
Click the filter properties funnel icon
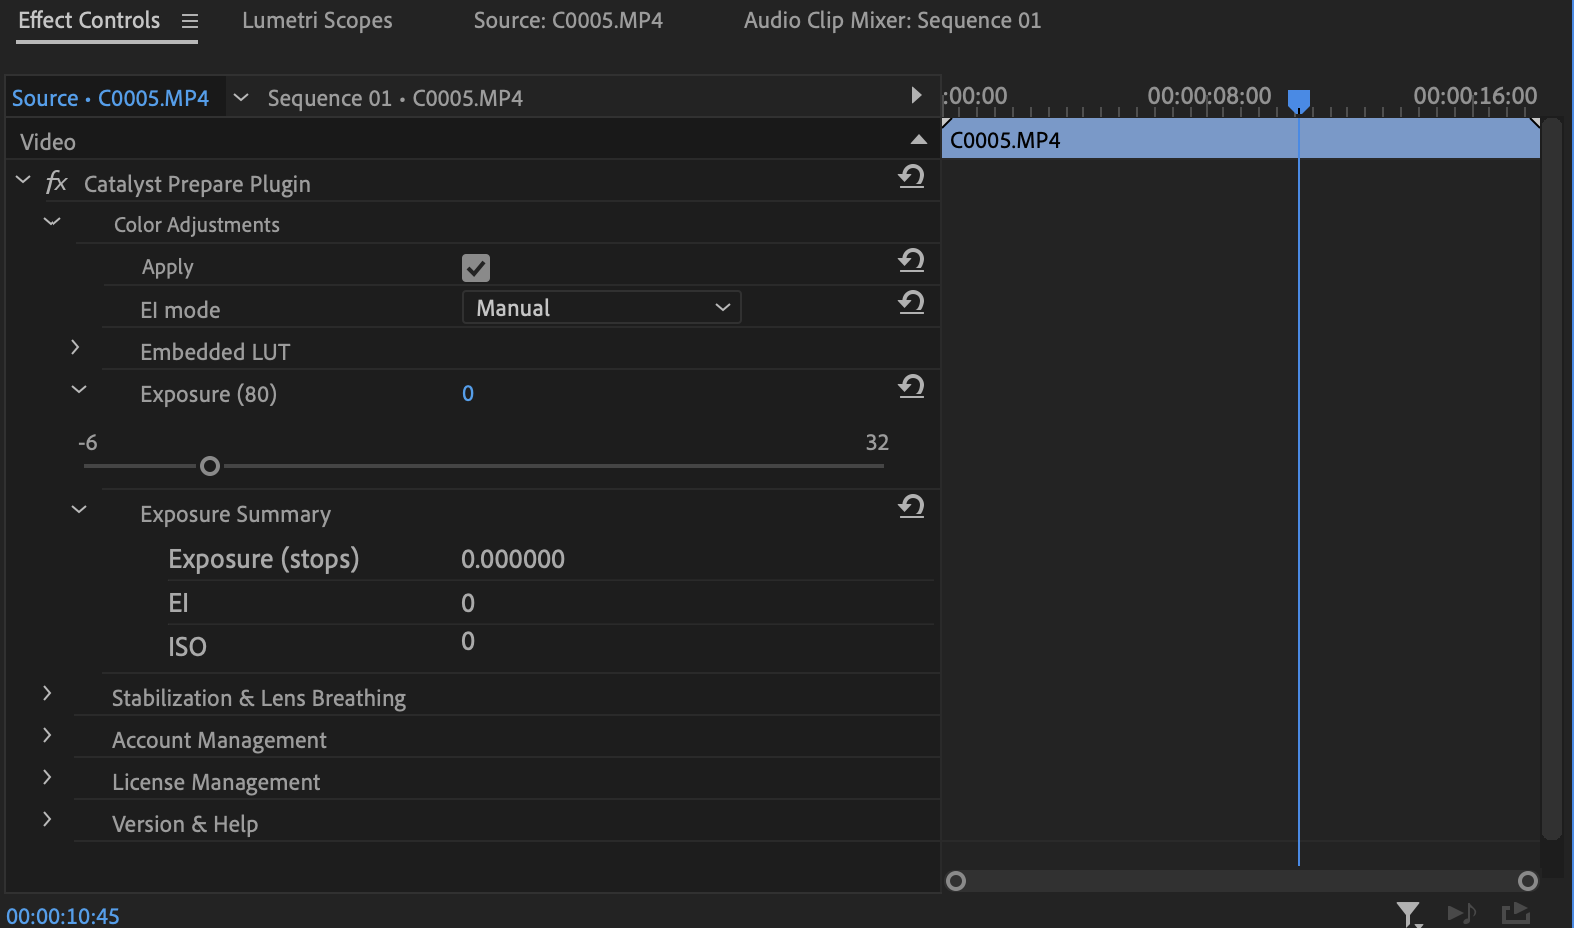(x=1408, y=913)
